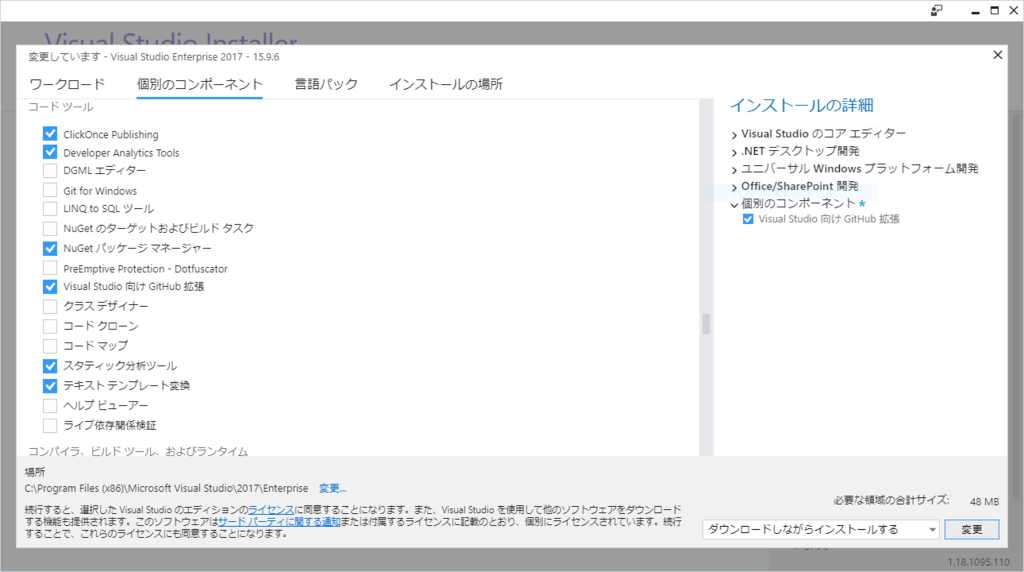The image size is (1024, 572).
Task: Uncheck Developer Analytics Tools
Action: tap(50, 152)
